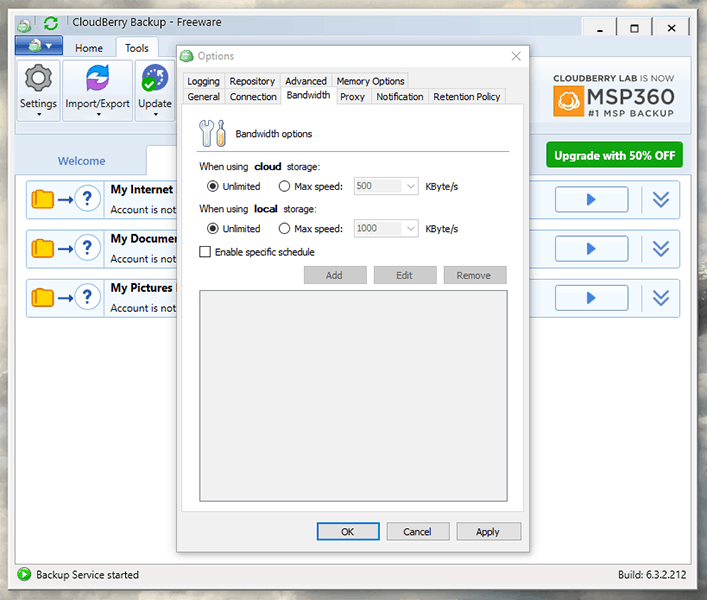Click the green Backup Service status icon
Viewport: 707px width, 600px height.
point(24,574)
